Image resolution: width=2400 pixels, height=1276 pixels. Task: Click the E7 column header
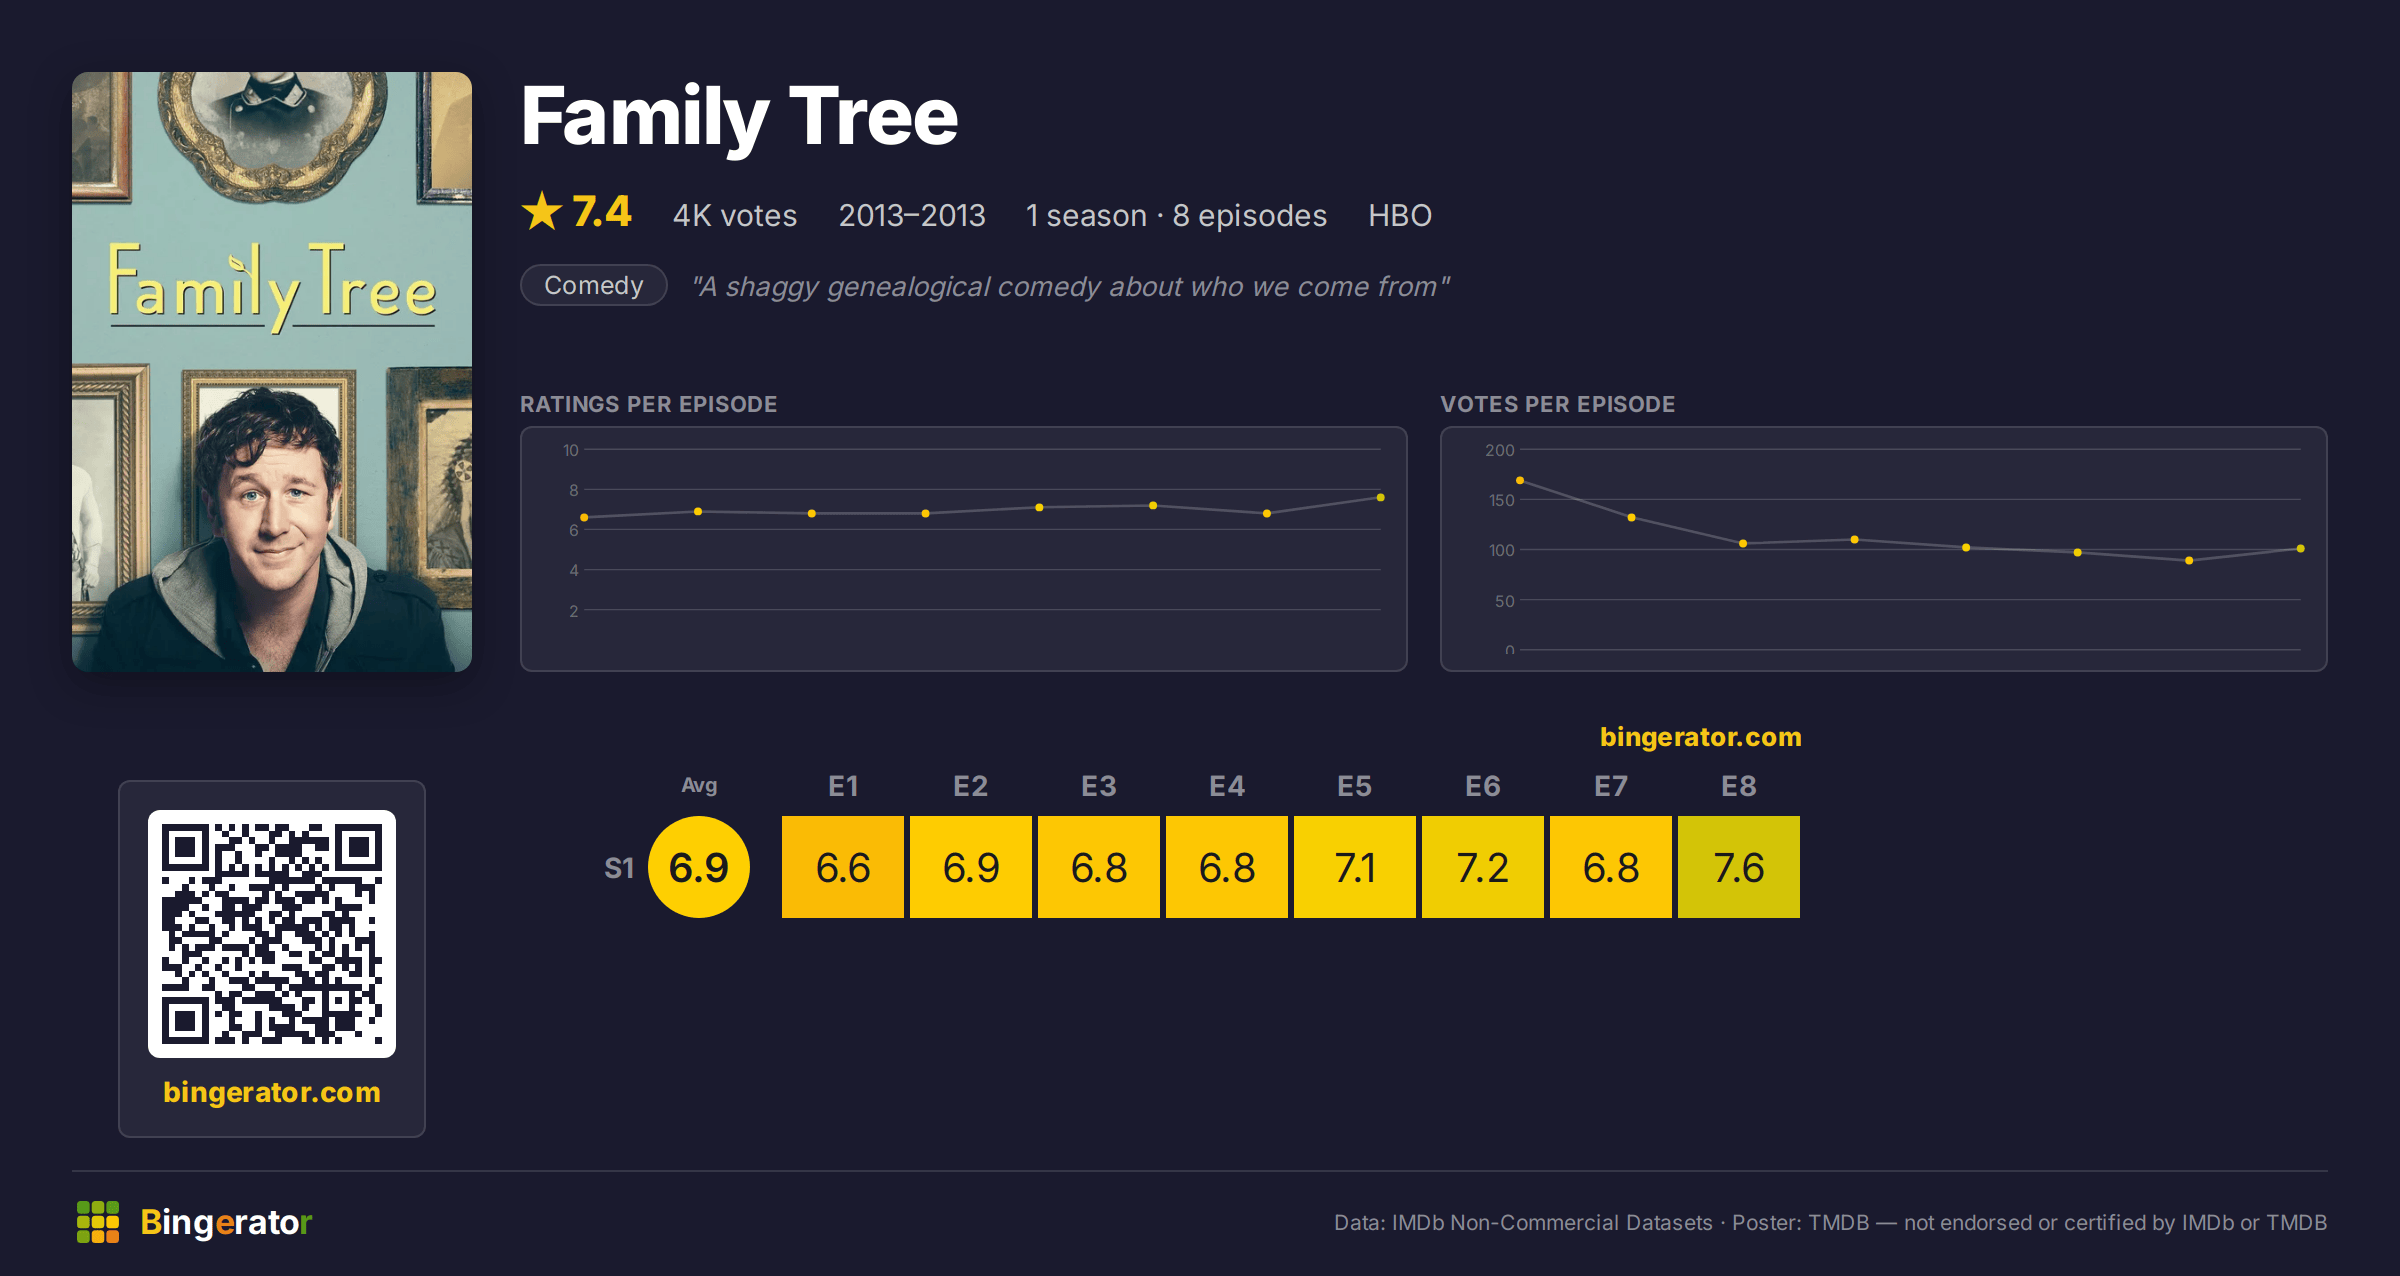[x=1611, y=786]
